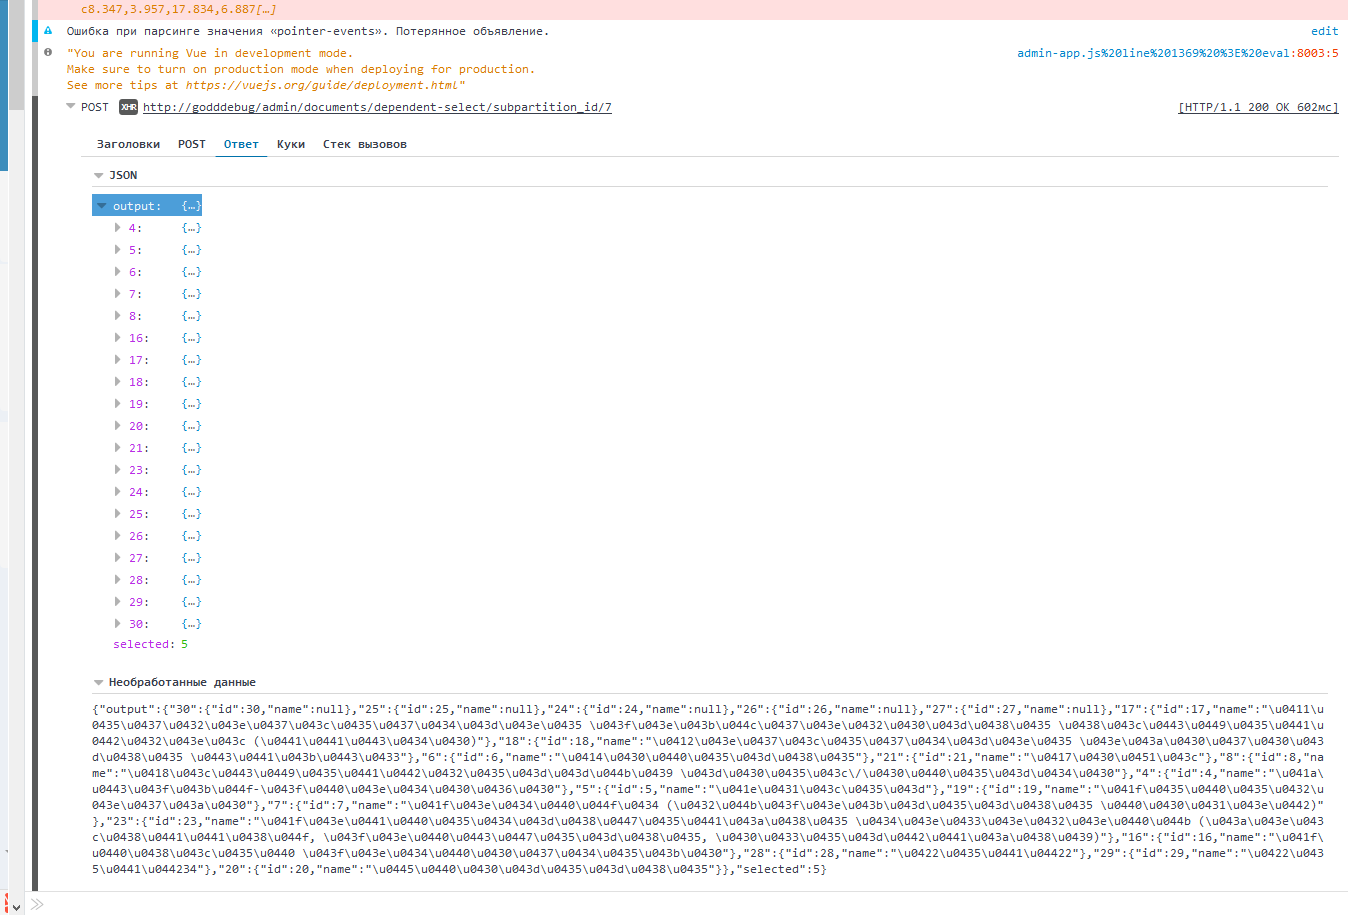1348x915 pixels.
Task: Open the Куки tab
Action: (291, 144)
